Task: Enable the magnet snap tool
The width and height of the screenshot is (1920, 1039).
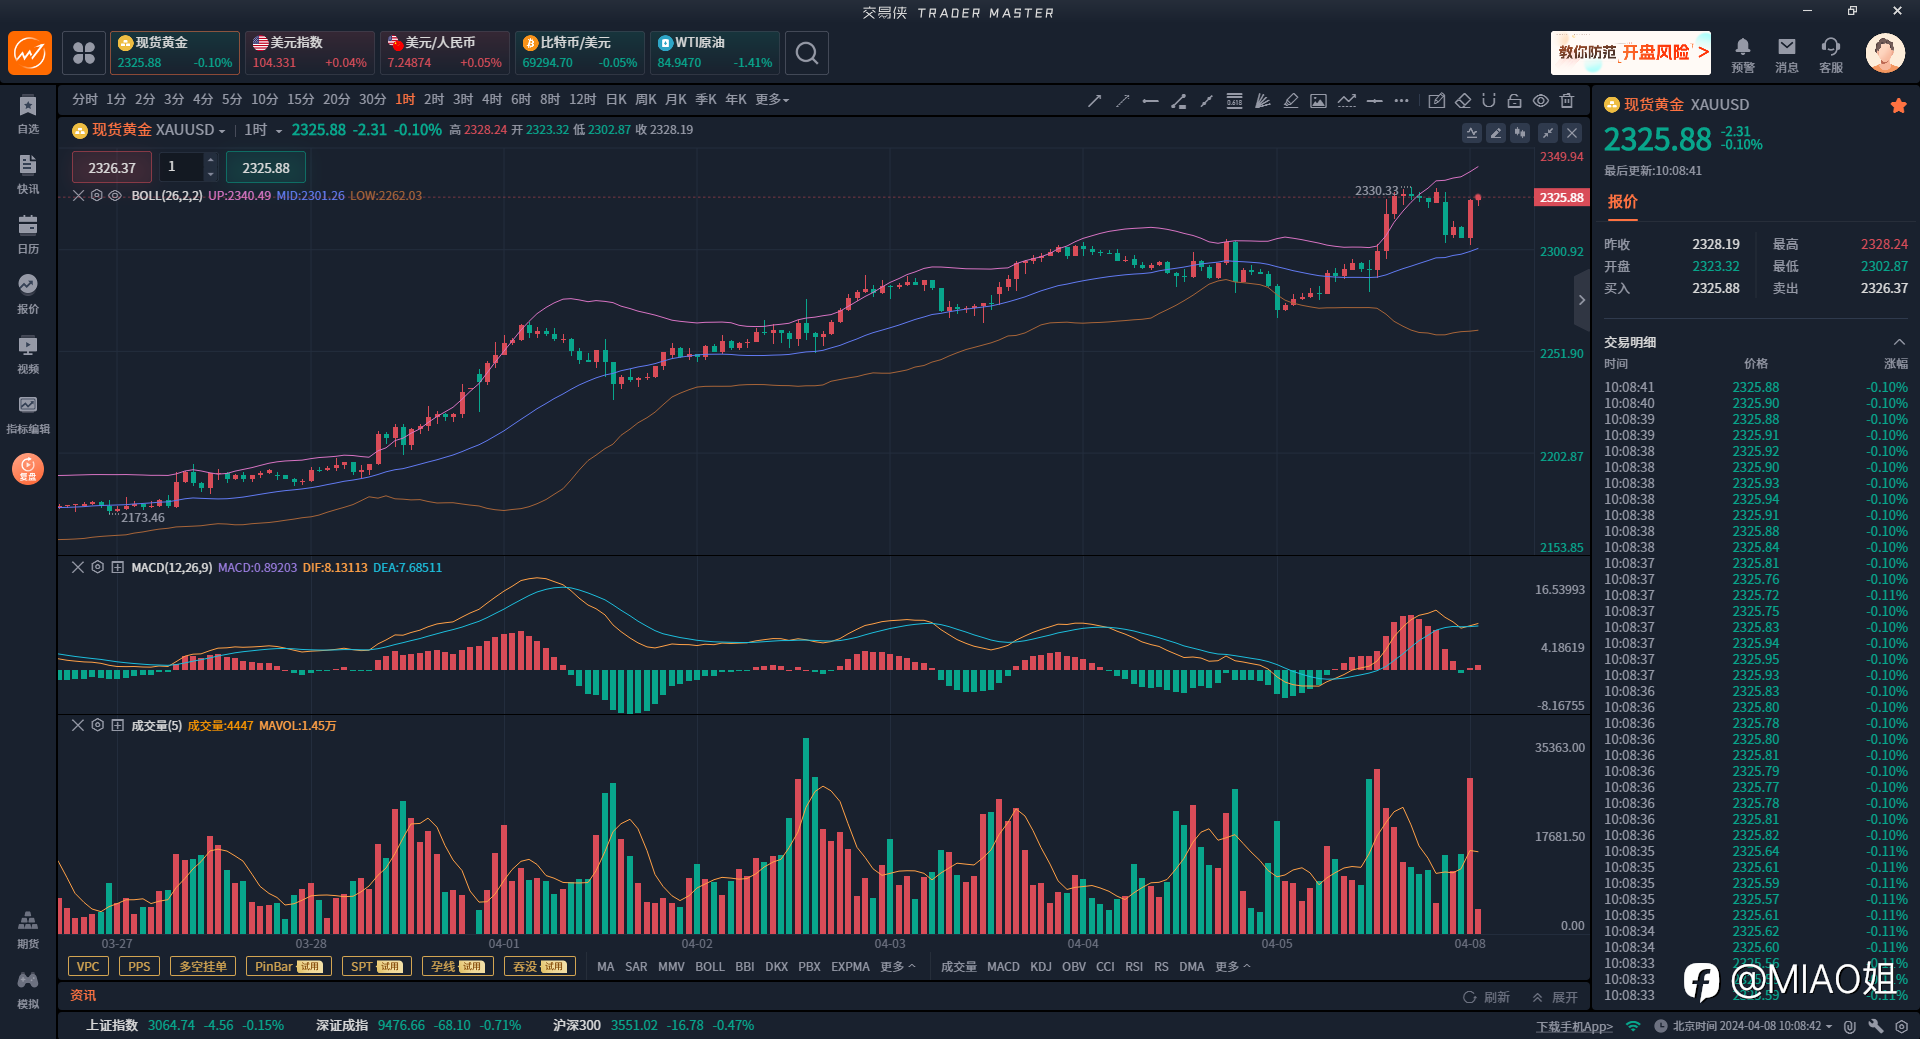Action: tap(1489, 100)
